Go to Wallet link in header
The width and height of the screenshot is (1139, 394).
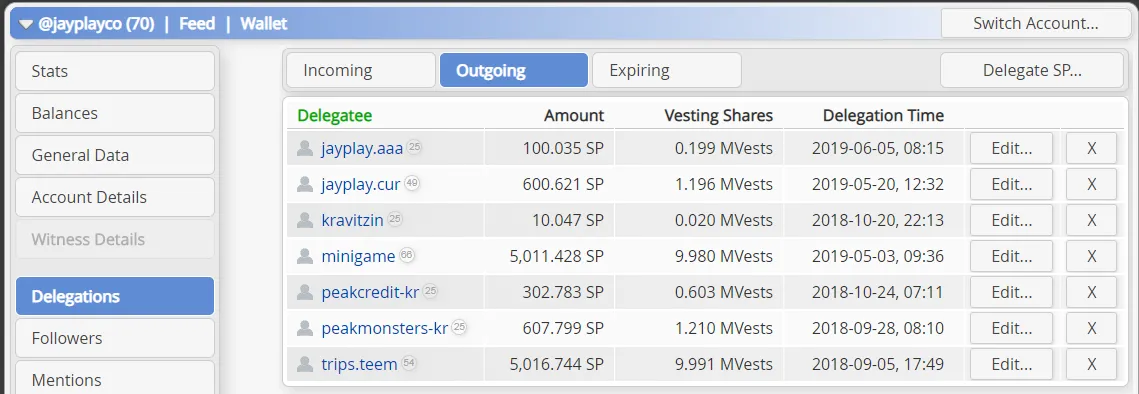264,23
